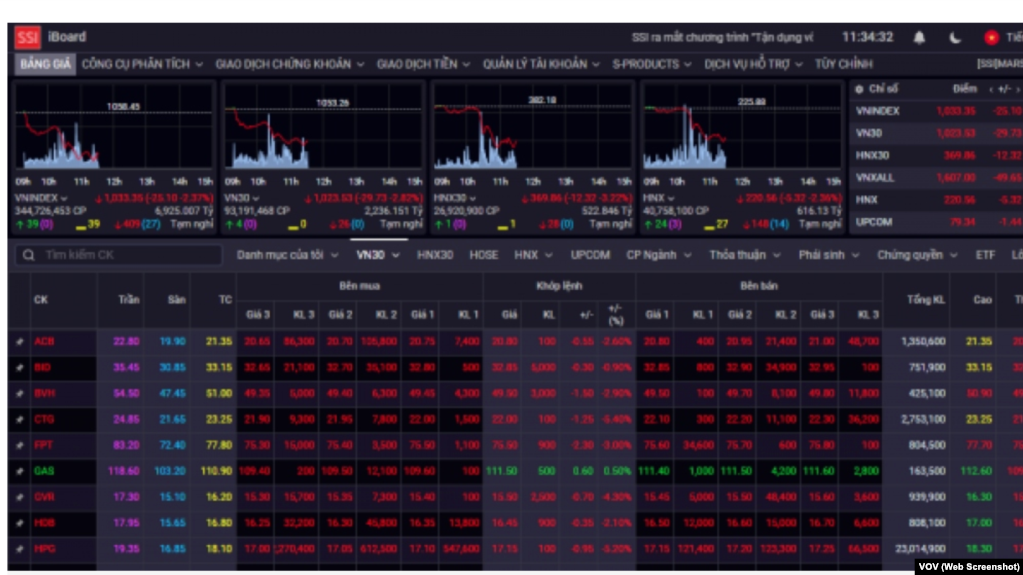1023x575 pixels.
Task: Focus the Tìm kiếm CK search field
Action: coord(119,255)
